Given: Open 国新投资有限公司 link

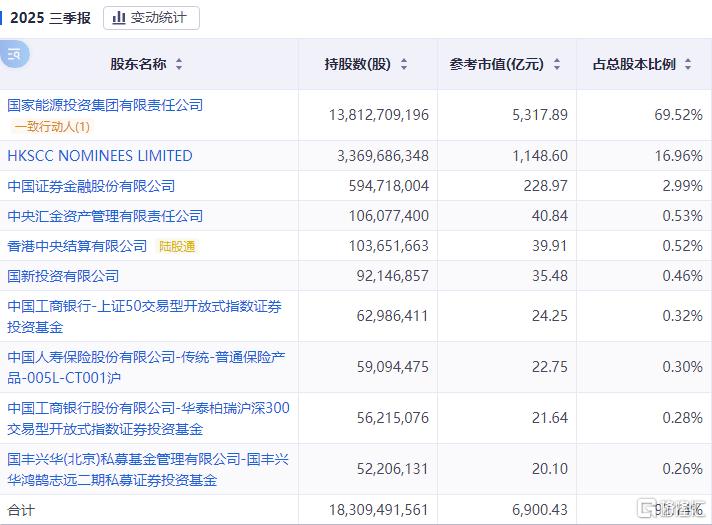Looking at the screenshot, I should tap(63, 276).
